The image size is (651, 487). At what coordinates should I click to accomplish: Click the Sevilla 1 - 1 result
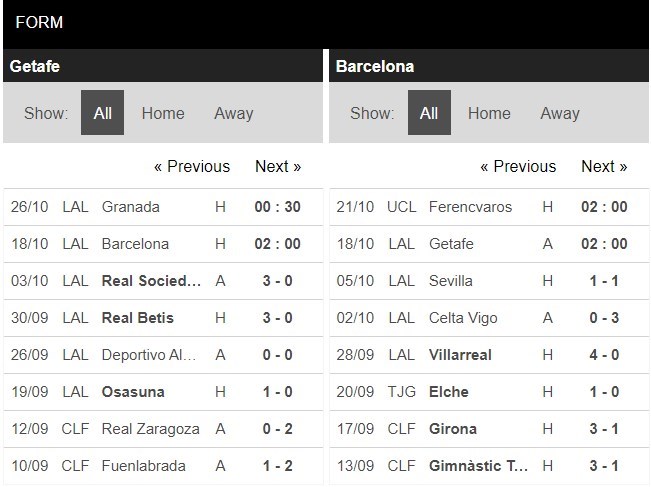tap(604, 281)
